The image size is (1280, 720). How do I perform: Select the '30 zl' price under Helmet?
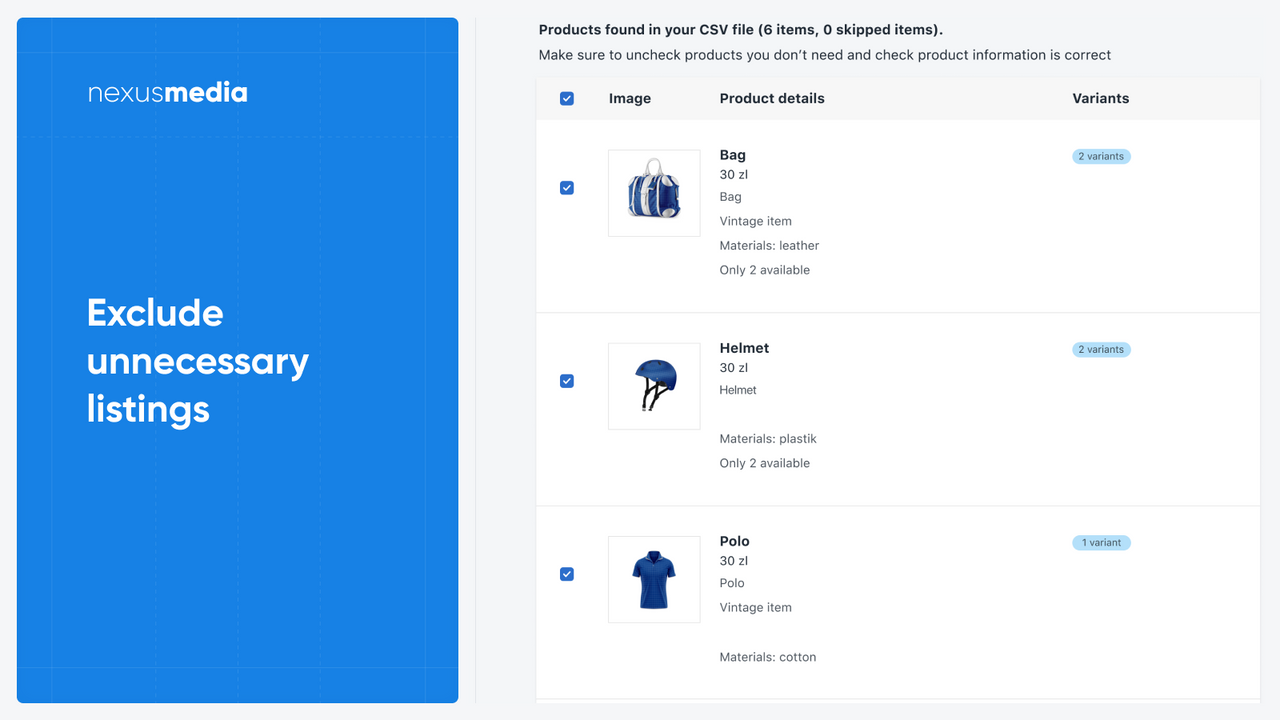[x=733, y=367]
